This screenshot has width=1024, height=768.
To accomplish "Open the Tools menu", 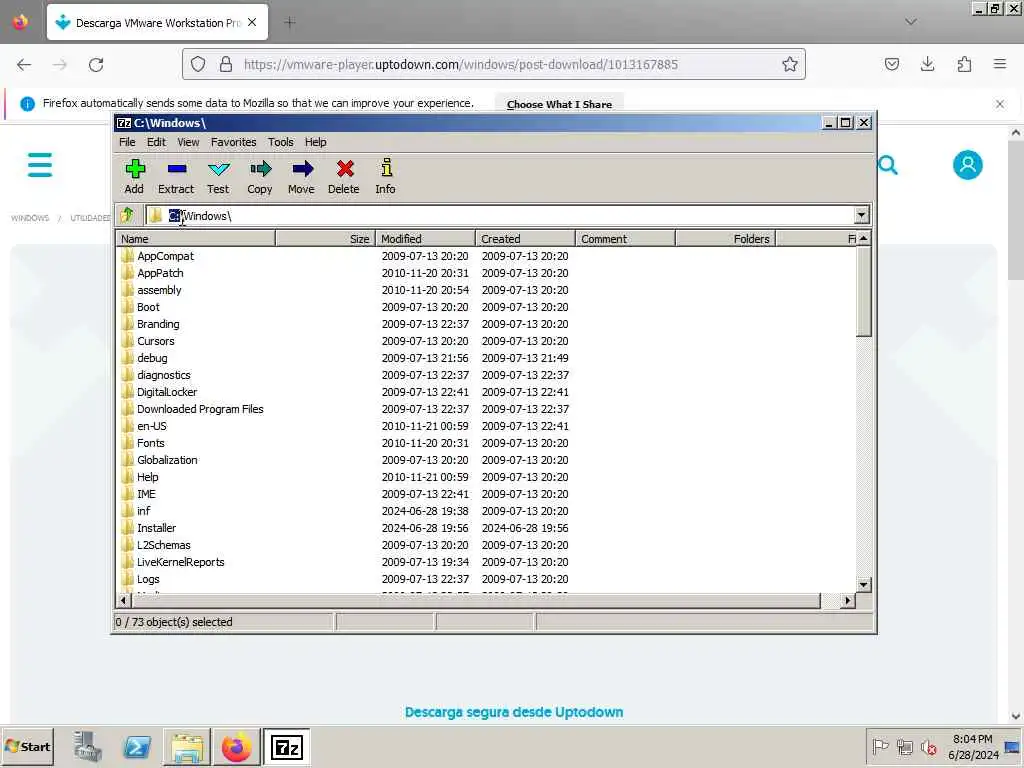I will pyautogui.click(x=281, y=142).
